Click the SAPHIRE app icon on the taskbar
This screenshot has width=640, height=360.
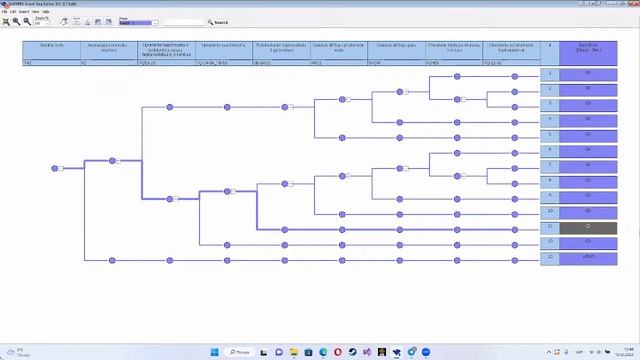[x=396, y=352]
